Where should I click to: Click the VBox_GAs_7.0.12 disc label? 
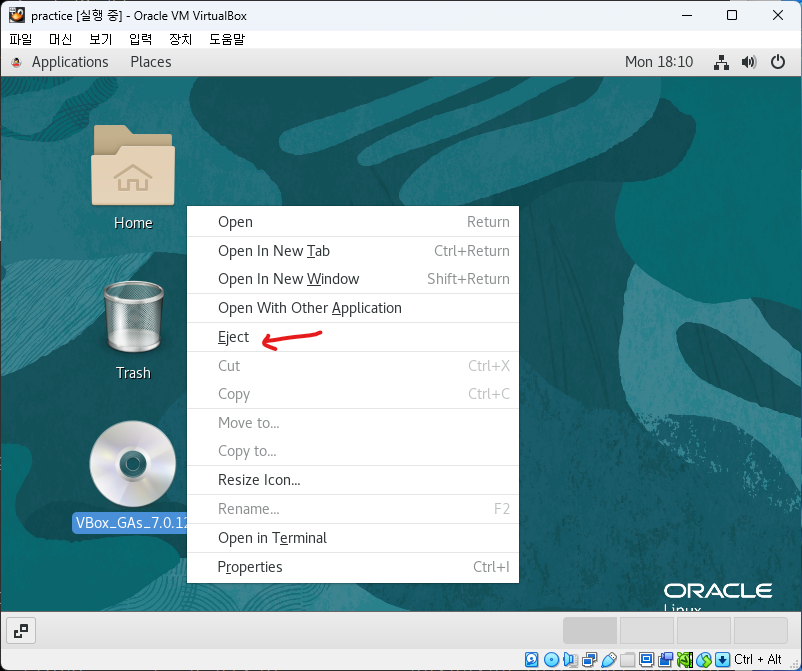(130, 523)
